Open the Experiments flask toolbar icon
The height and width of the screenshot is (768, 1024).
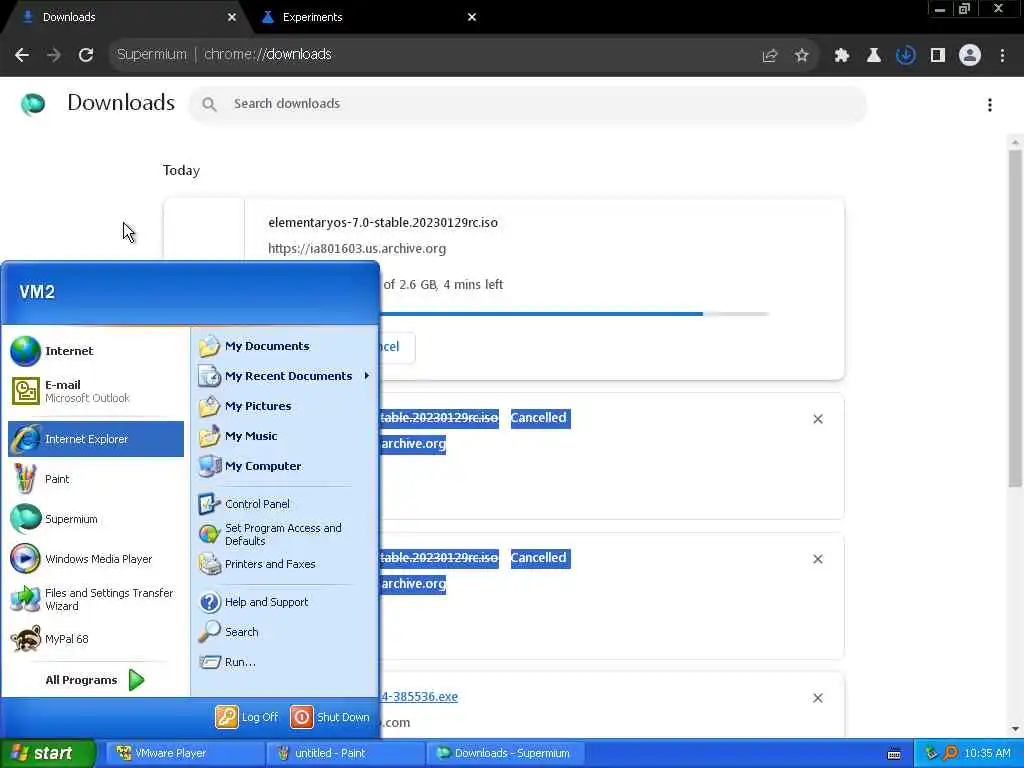click(x=873, y=56)
